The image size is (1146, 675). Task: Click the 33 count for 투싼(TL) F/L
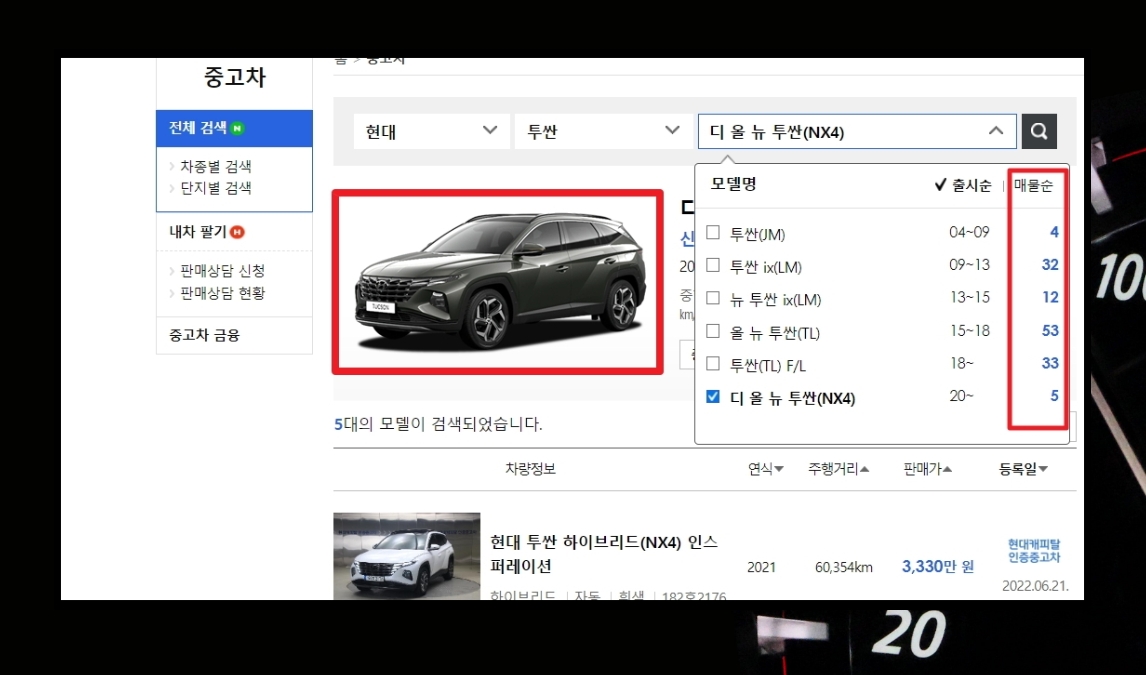point(1050,363)
